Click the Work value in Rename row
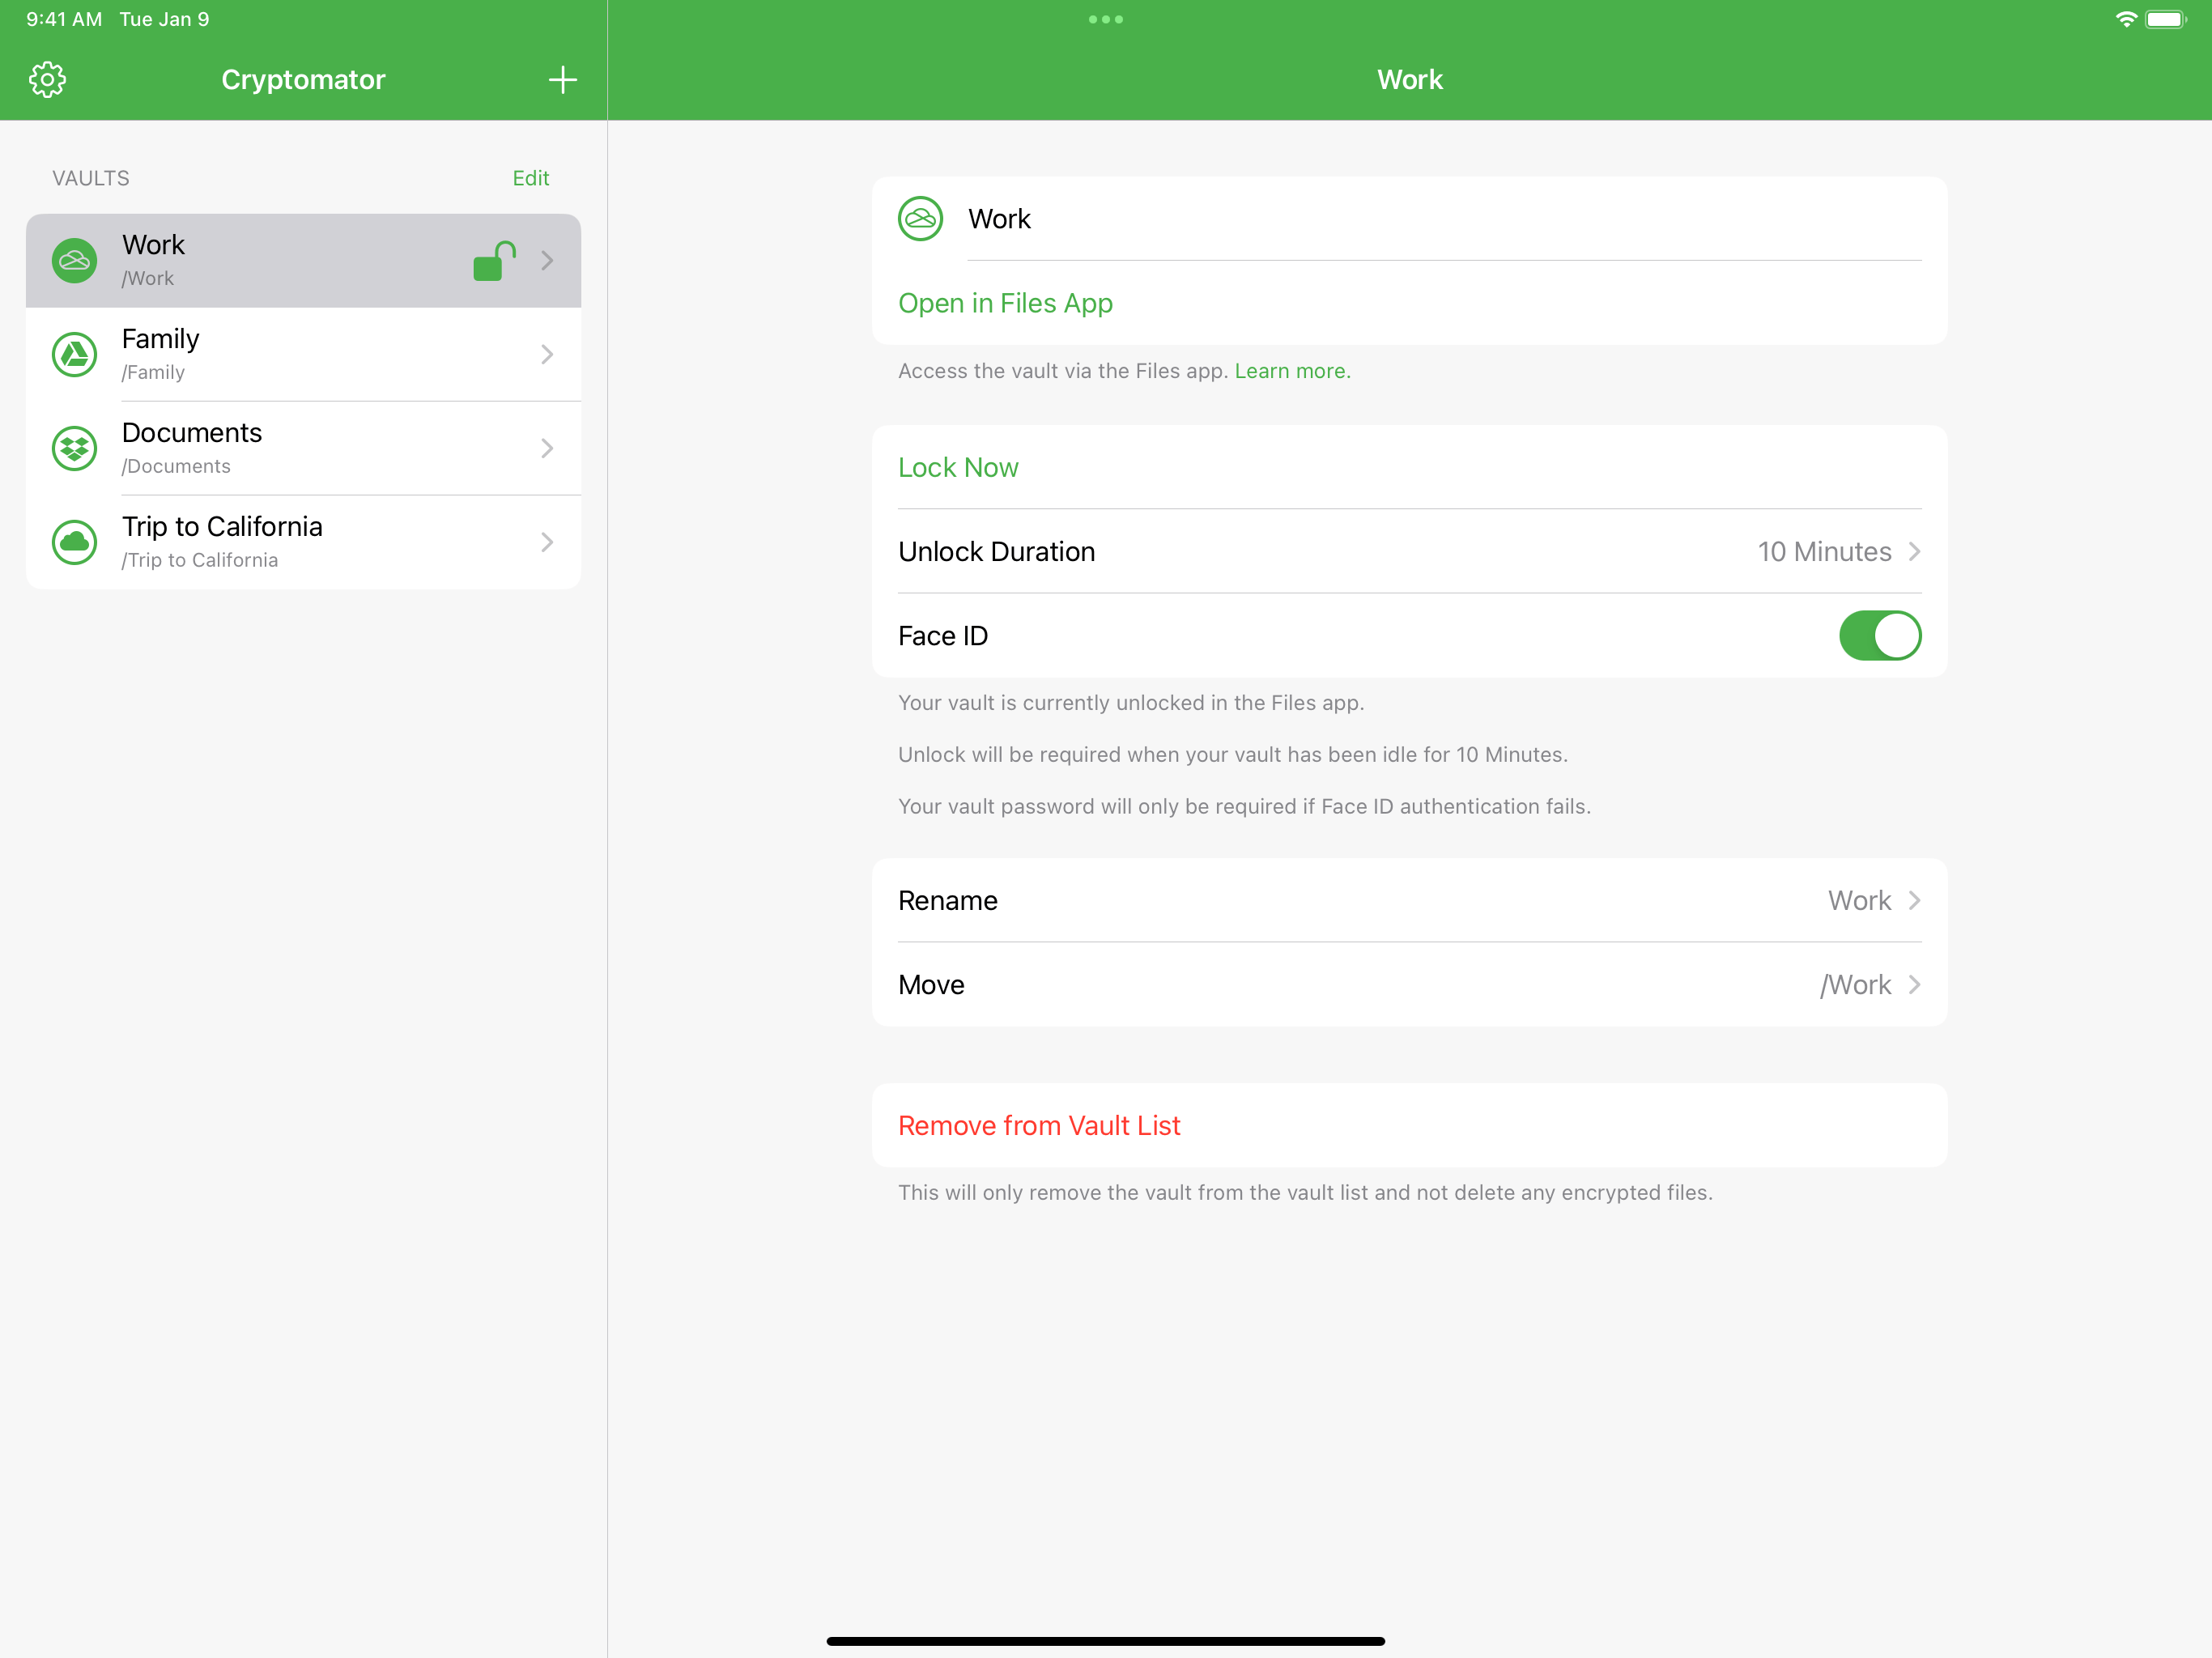The image size is (2212, 1658). tap(1859, 901)
